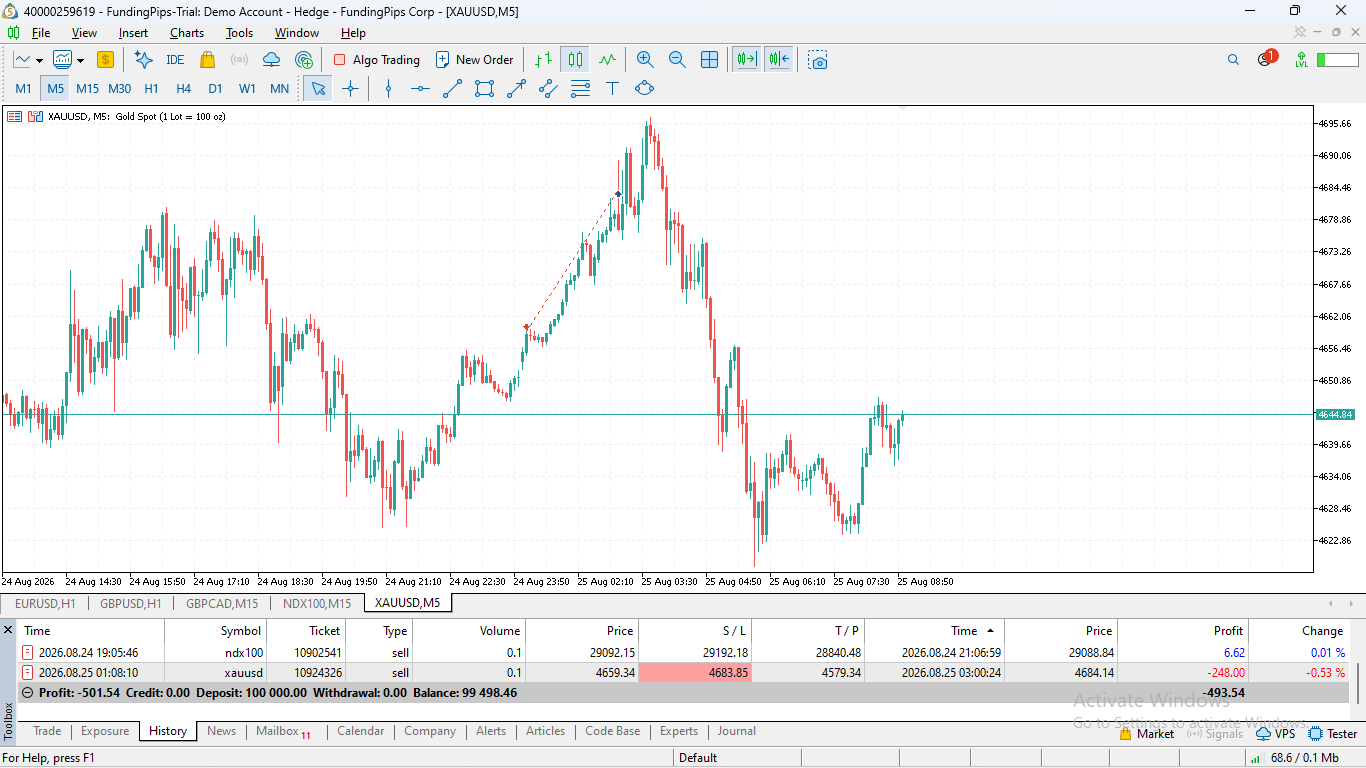Select the Fibonacci retracement tool
Viewport: 1366px width, 768px height.
[580, 88]
